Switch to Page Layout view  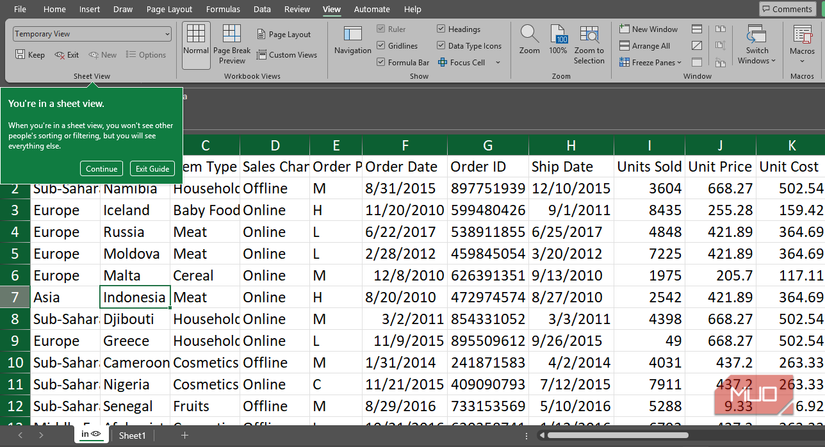click(284, 34)
